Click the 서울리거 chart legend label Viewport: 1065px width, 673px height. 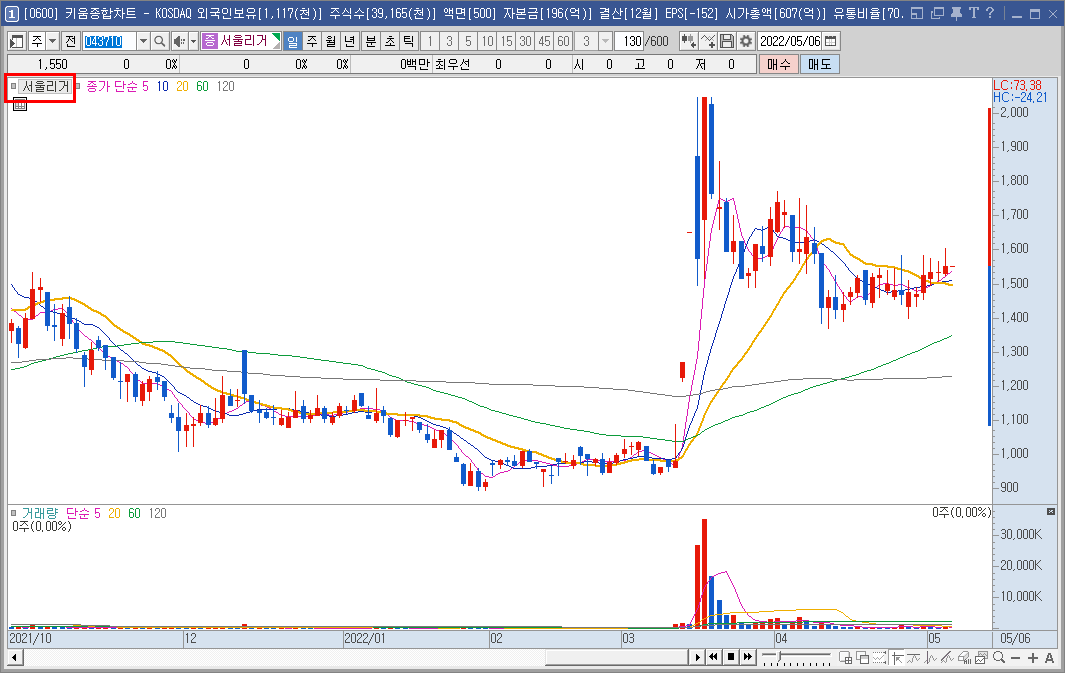coord(45,86)
